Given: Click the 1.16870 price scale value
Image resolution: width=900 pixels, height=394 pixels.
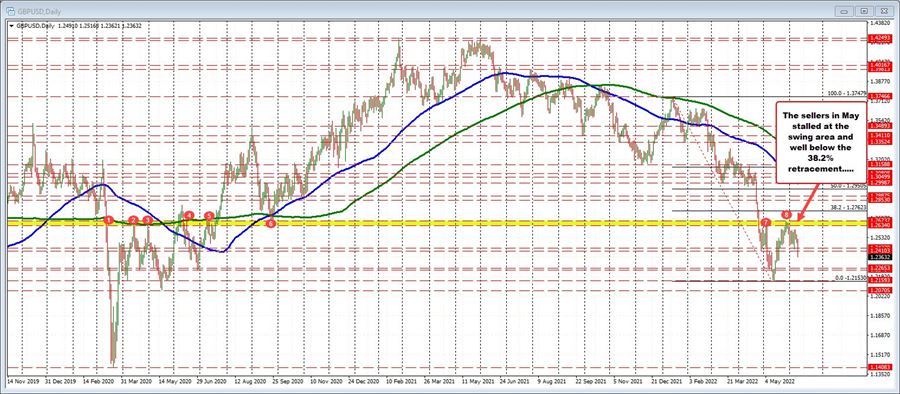Looking at the screenshot, I should 879,335.
